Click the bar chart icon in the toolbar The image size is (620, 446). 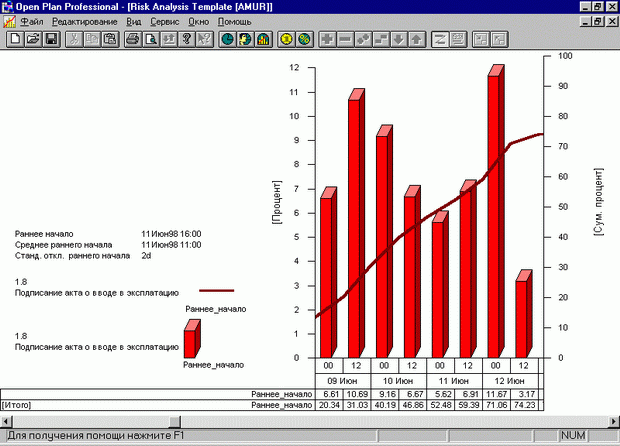tap(262, 39)
